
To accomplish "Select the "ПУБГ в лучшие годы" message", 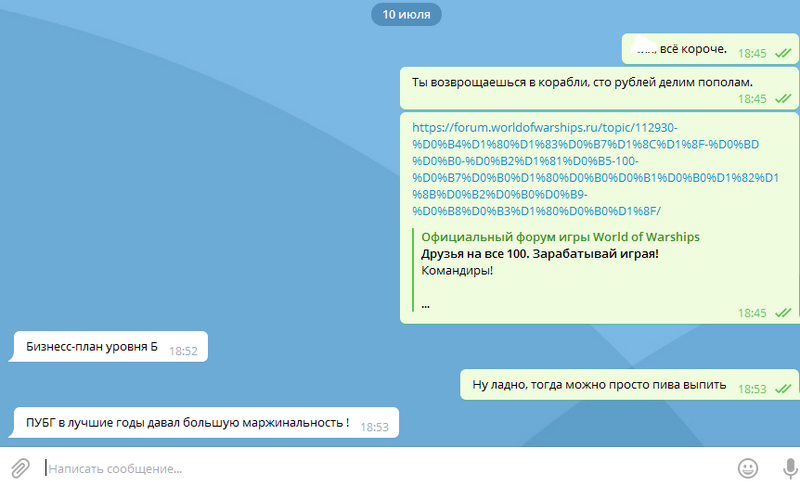I will (187, 422).
